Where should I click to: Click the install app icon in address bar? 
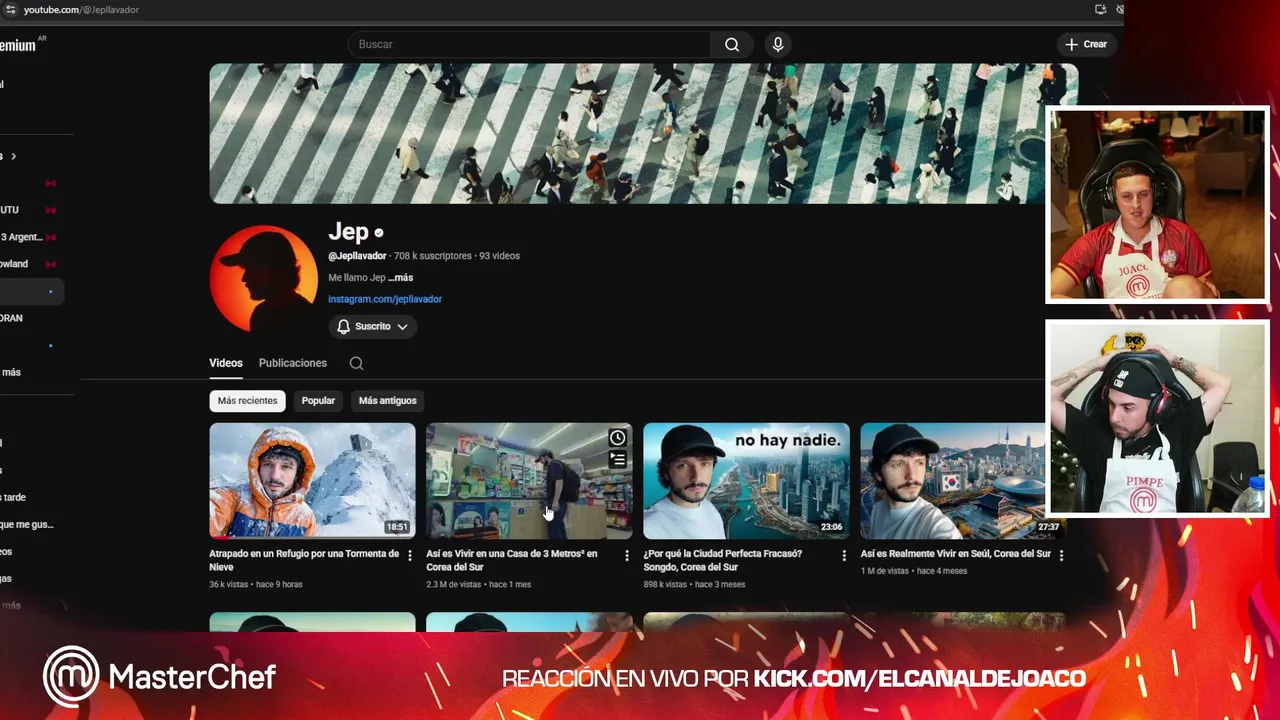pyautogui.click(x=1100, y=9)
